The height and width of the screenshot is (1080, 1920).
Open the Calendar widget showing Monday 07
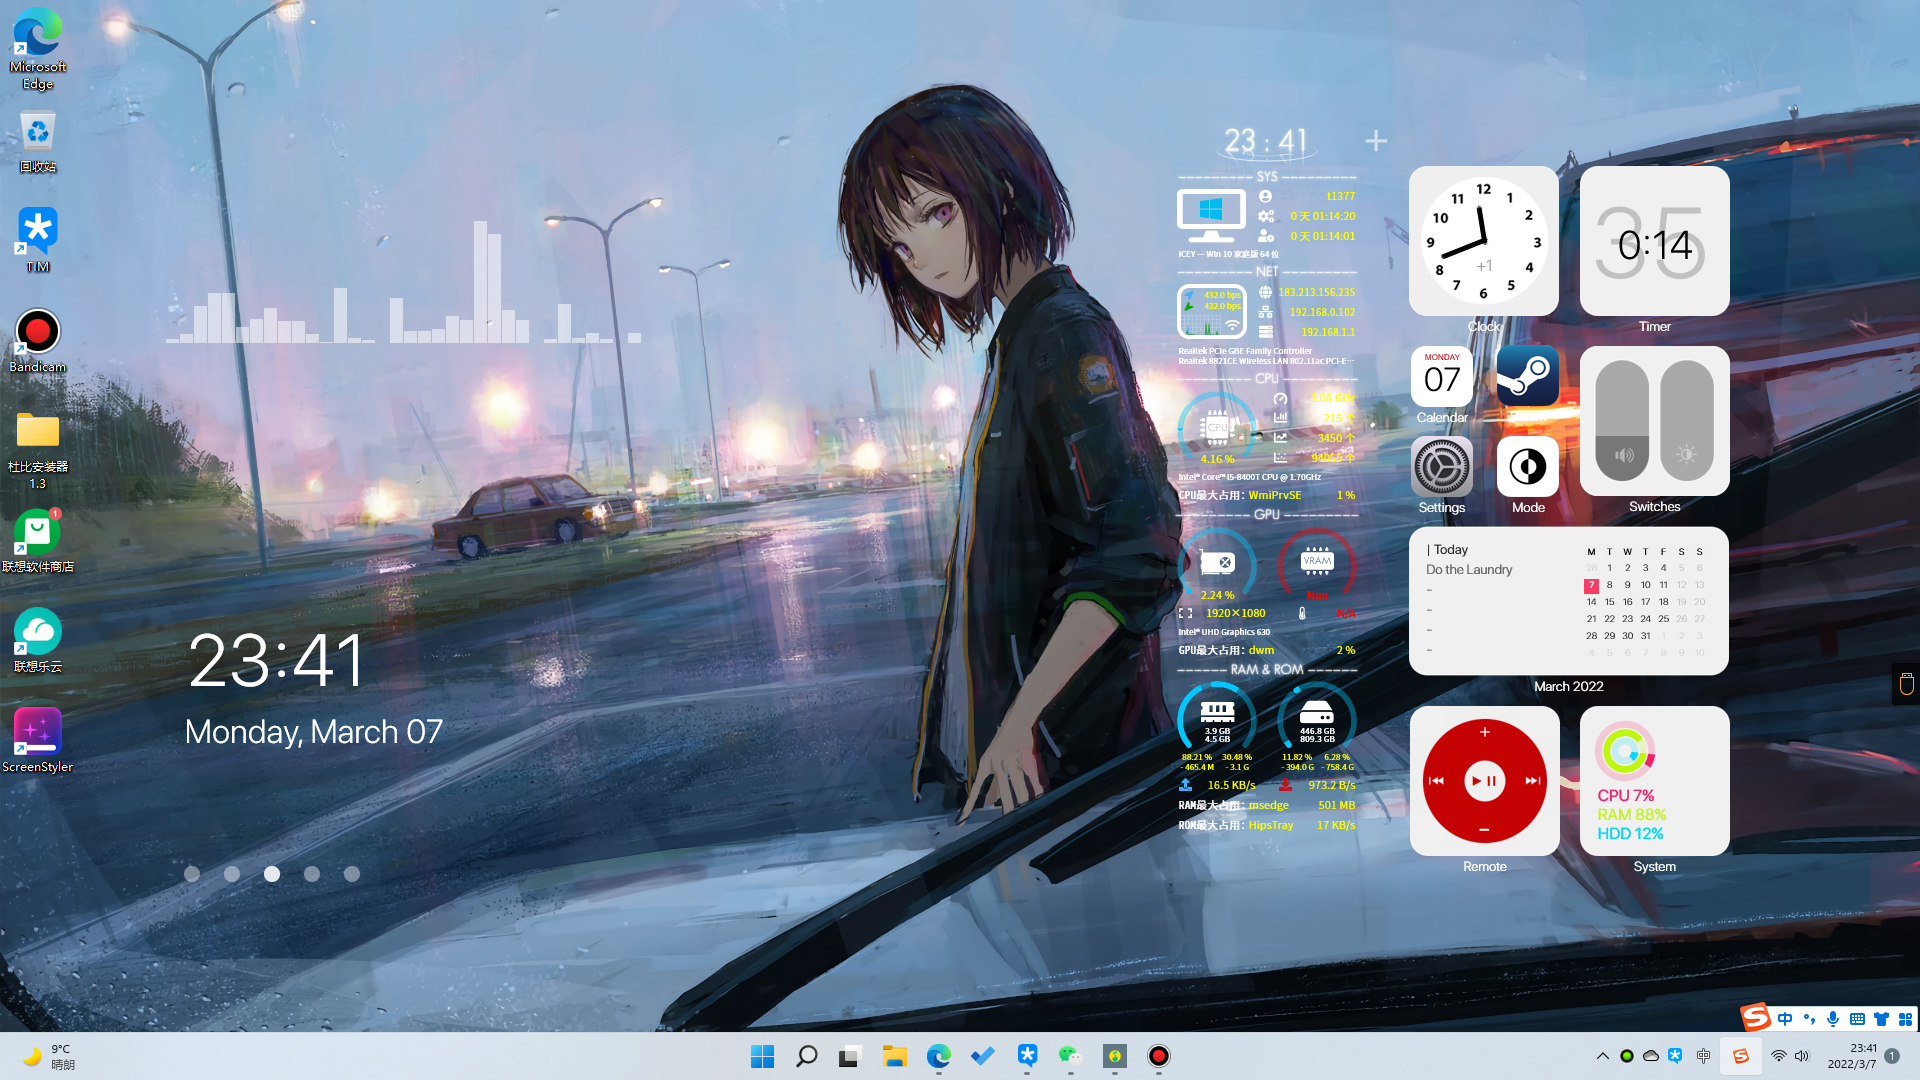(x=1441, y=377)
